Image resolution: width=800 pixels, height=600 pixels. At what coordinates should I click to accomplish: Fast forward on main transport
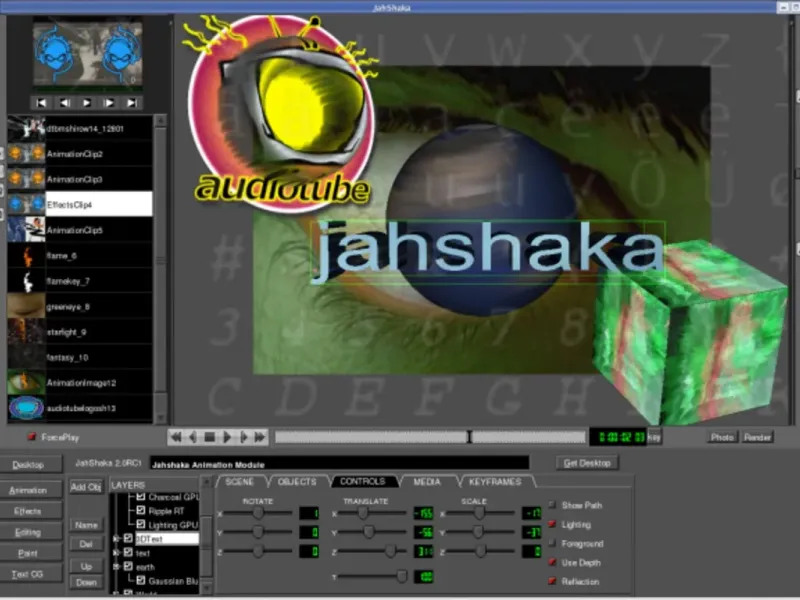(260, 437)
